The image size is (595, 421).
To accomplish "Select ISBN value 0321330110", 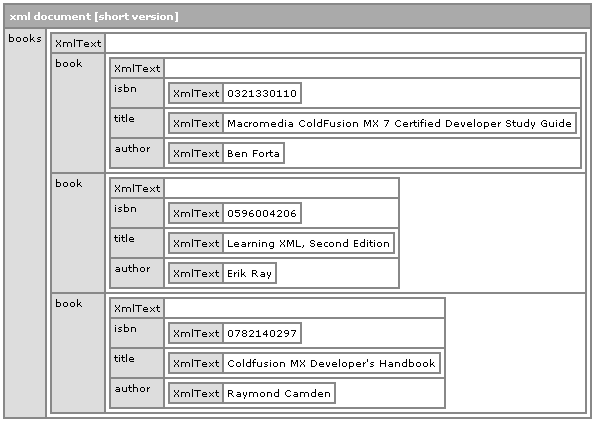I will tap(262, 93).
